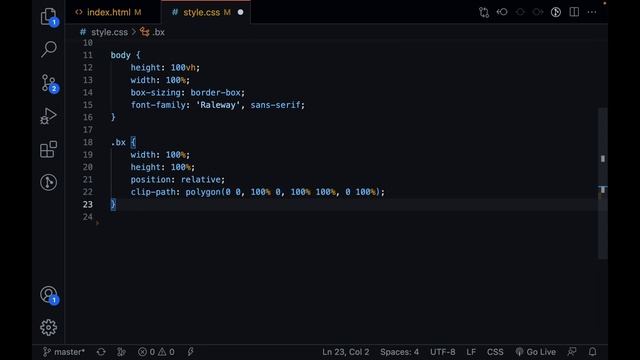The width and height of the screenshot is (640, 360).
Task: Click the box-sizing property
Action: (x=156, y=93)
